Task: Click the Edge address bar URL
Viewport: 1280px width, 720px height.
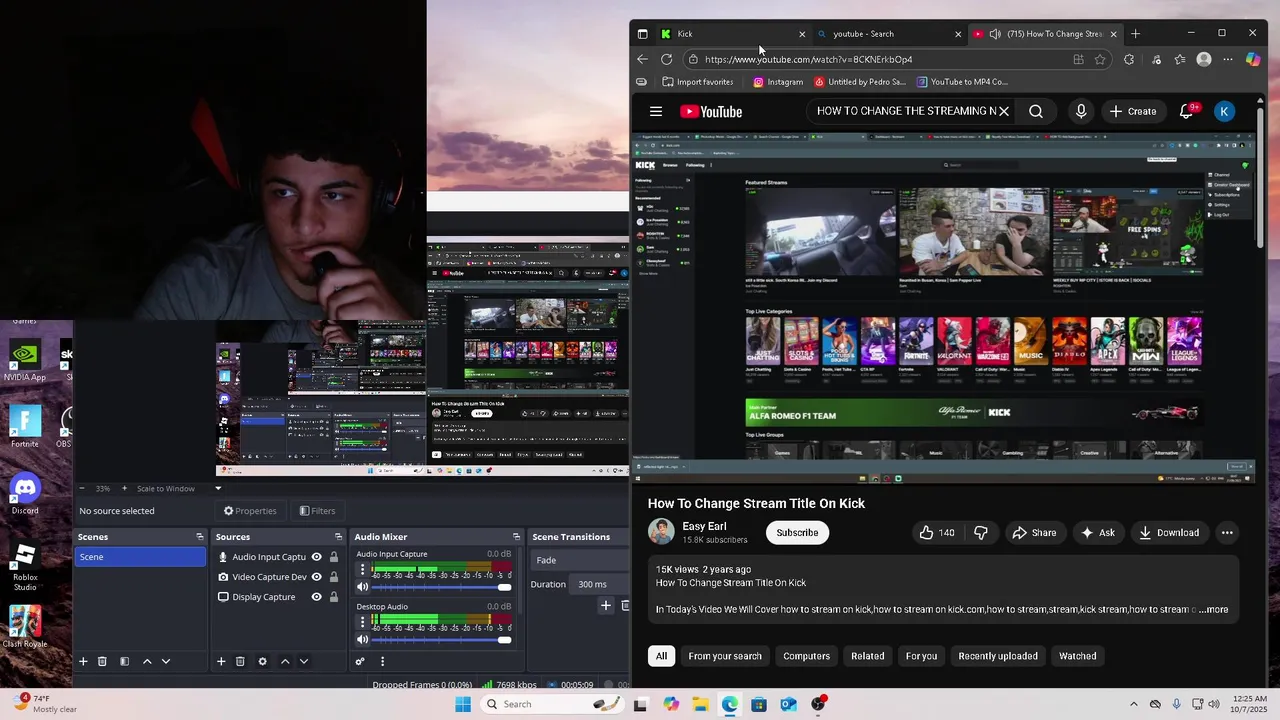Action: [x=808, y=59]
